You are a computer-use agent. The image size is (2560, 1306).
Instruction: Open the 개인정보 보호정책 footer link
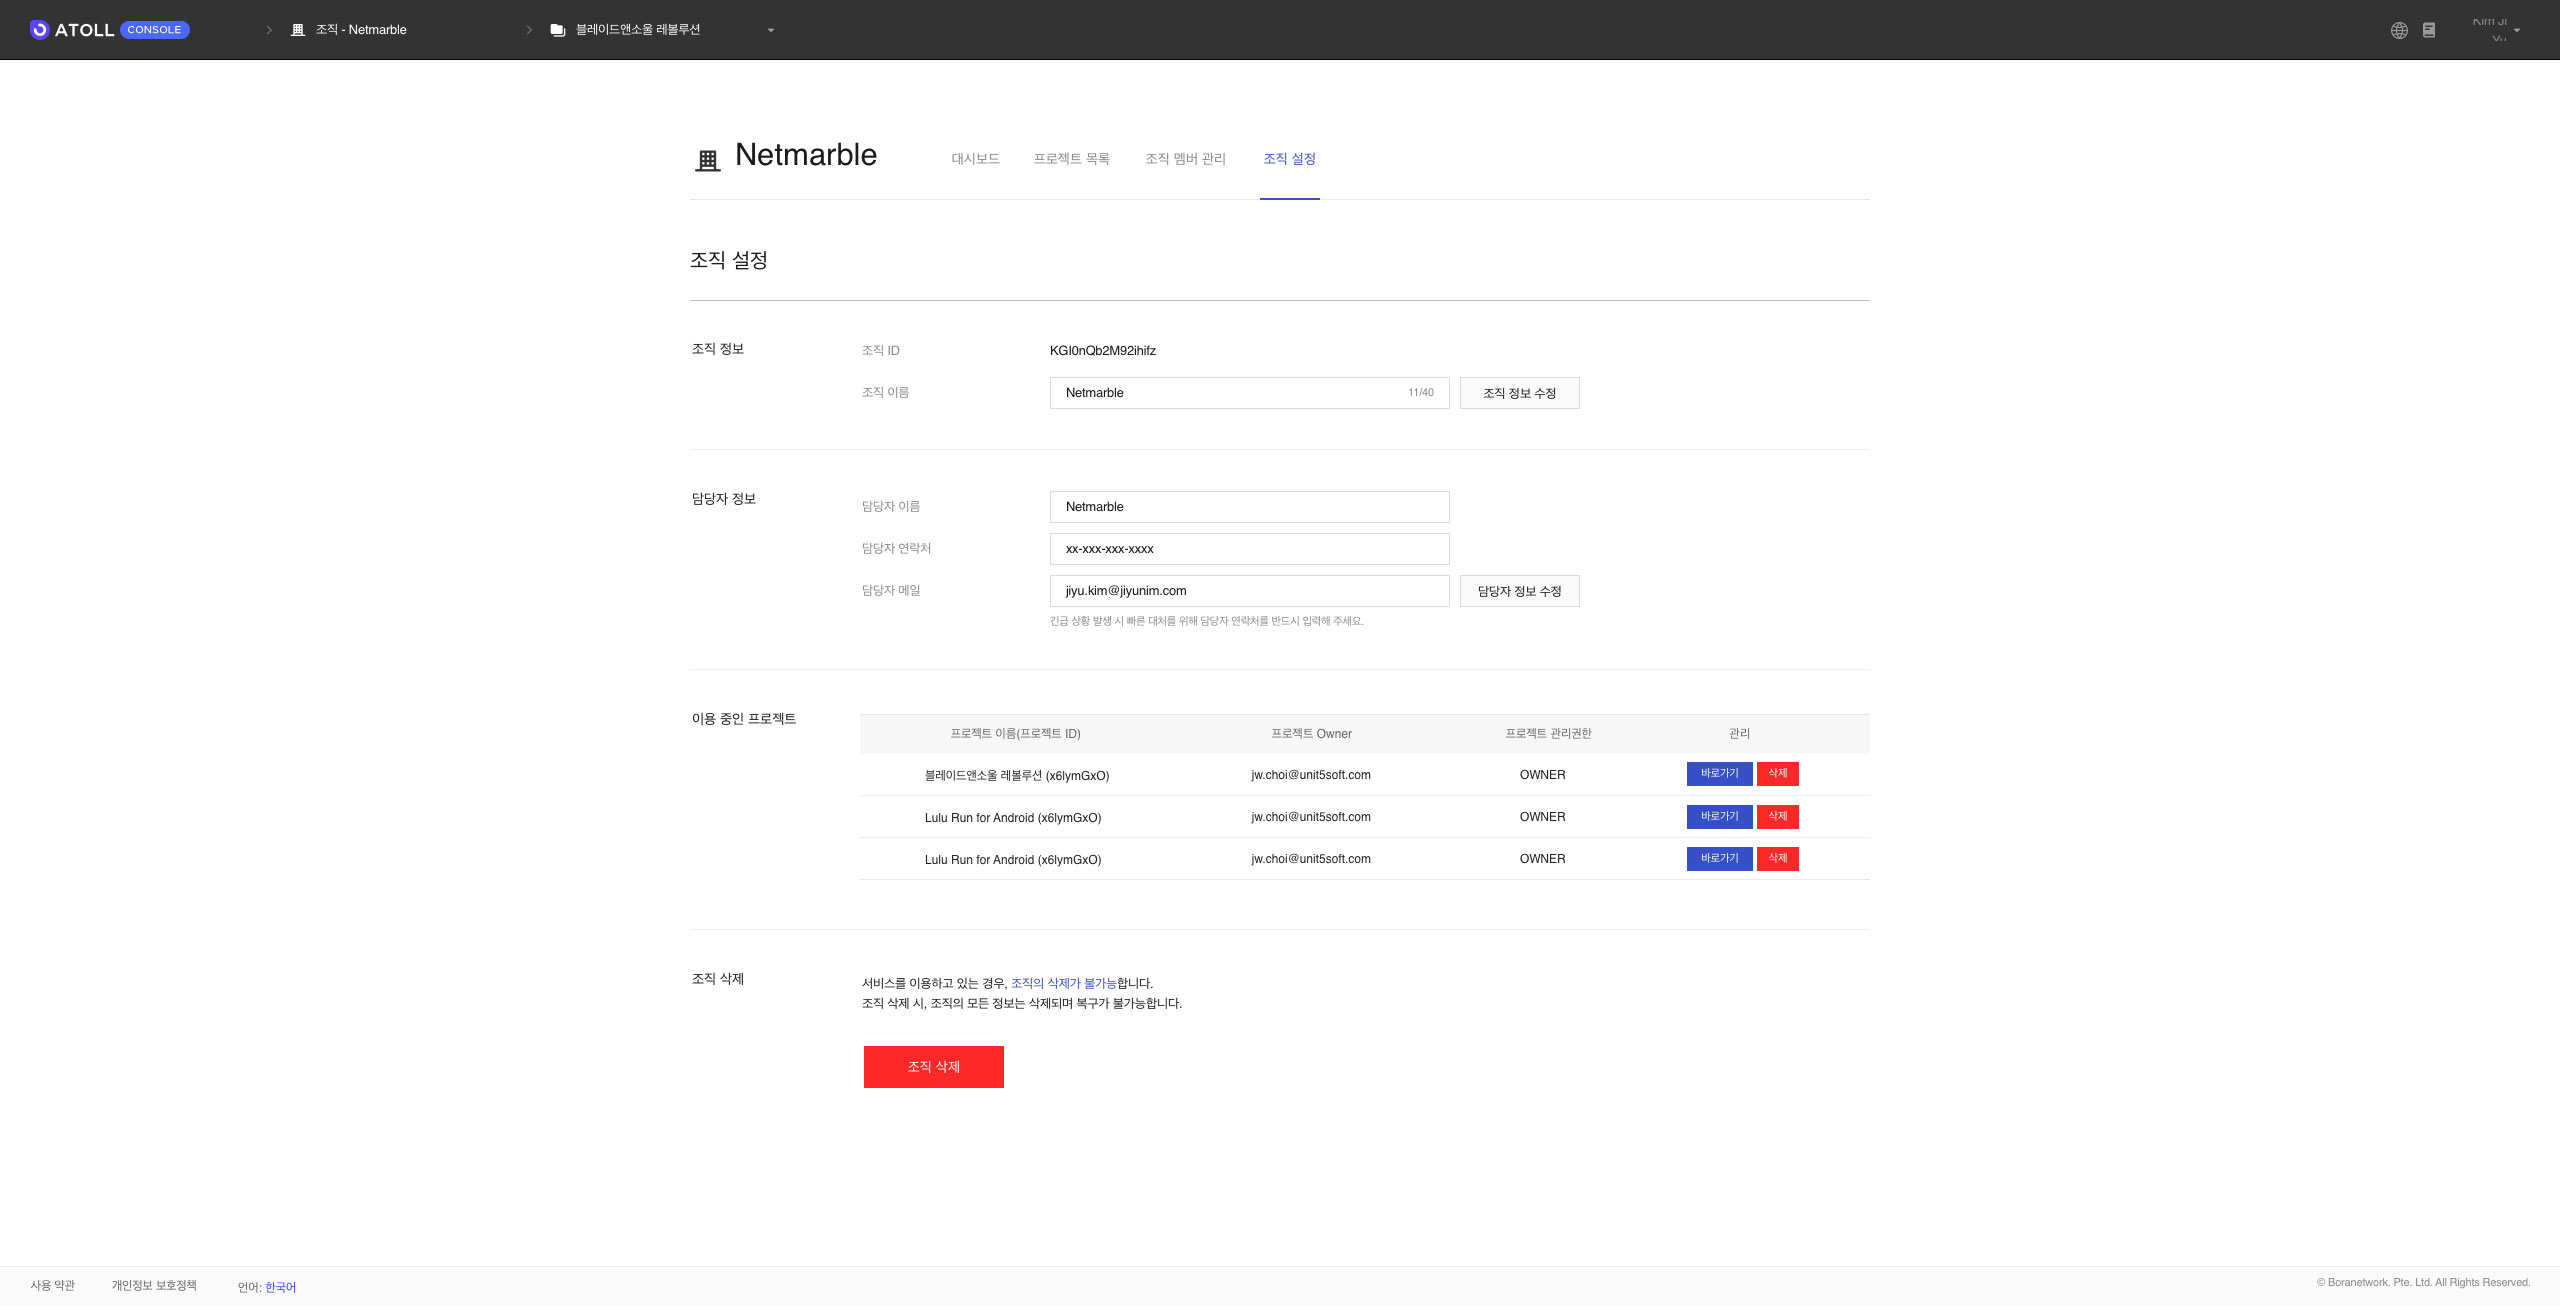click(x=154, y=1286)
